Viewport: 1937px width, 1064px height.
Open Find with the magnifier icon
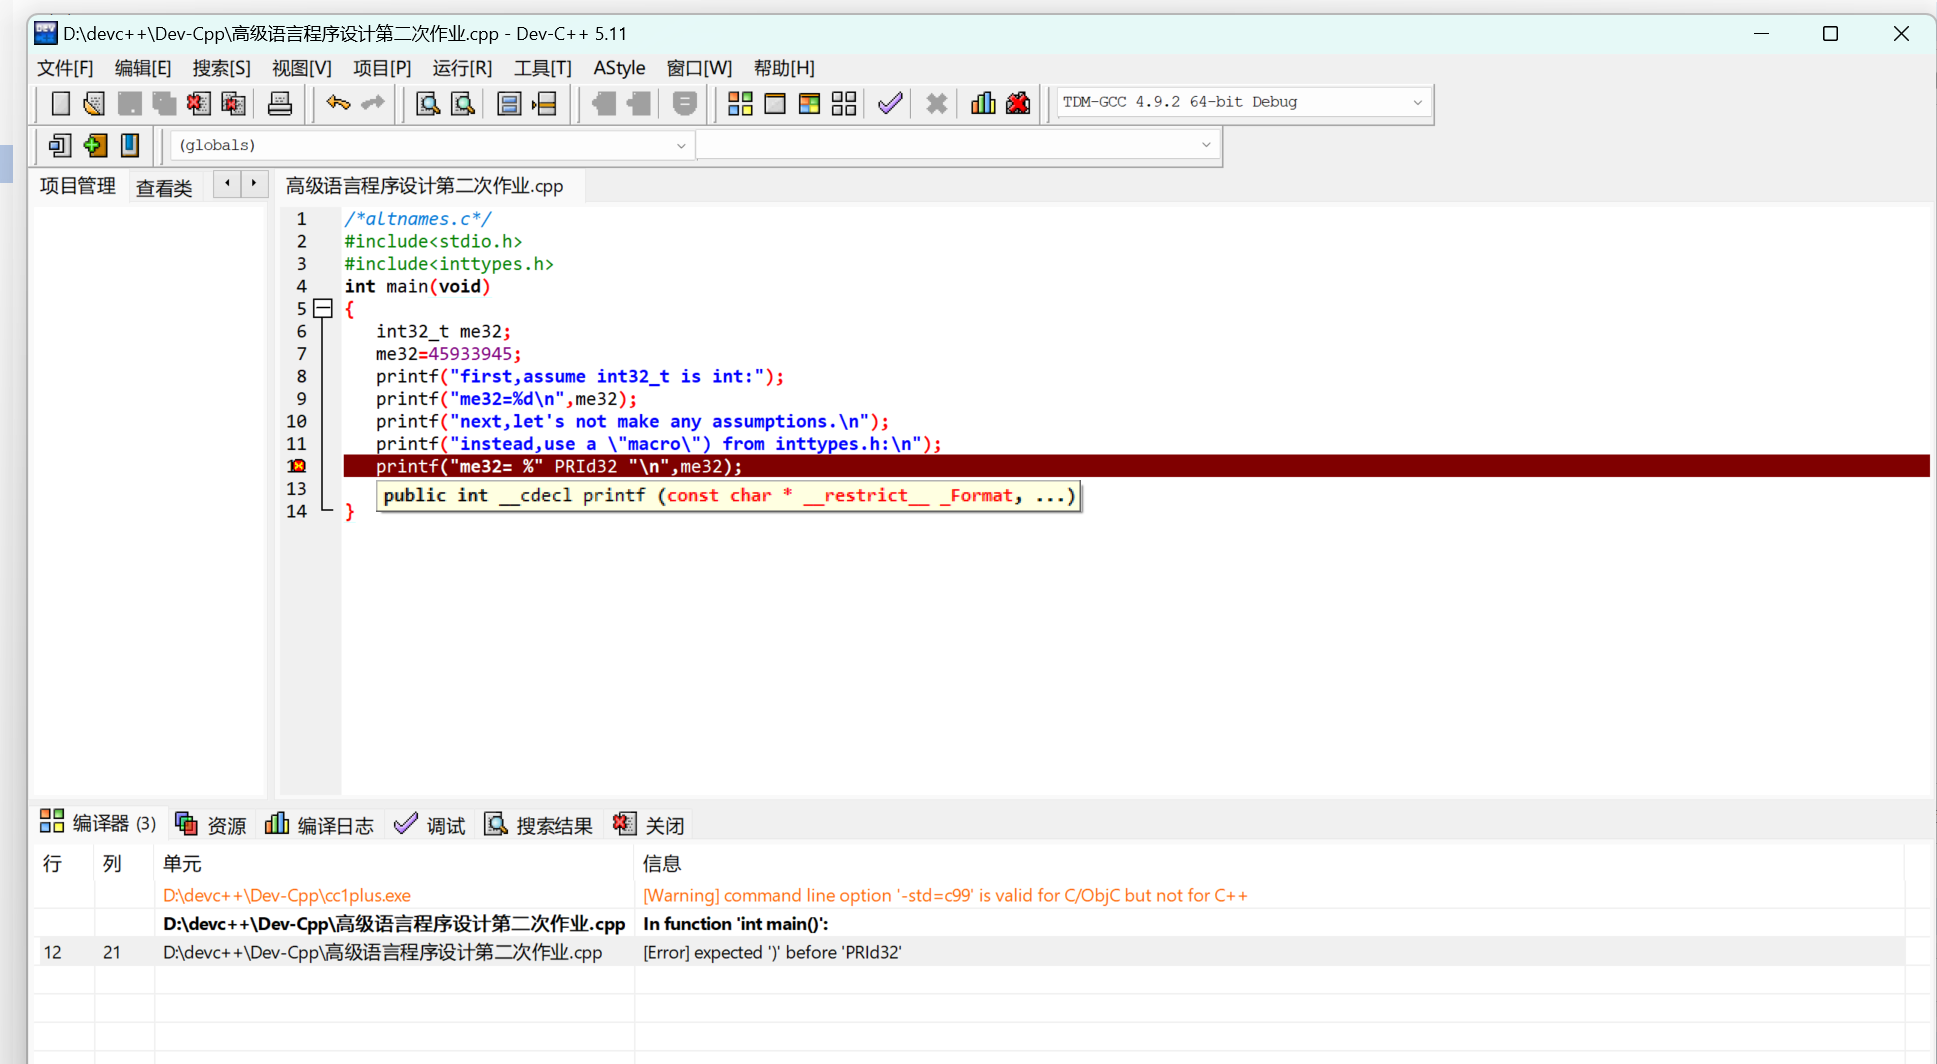428,103
